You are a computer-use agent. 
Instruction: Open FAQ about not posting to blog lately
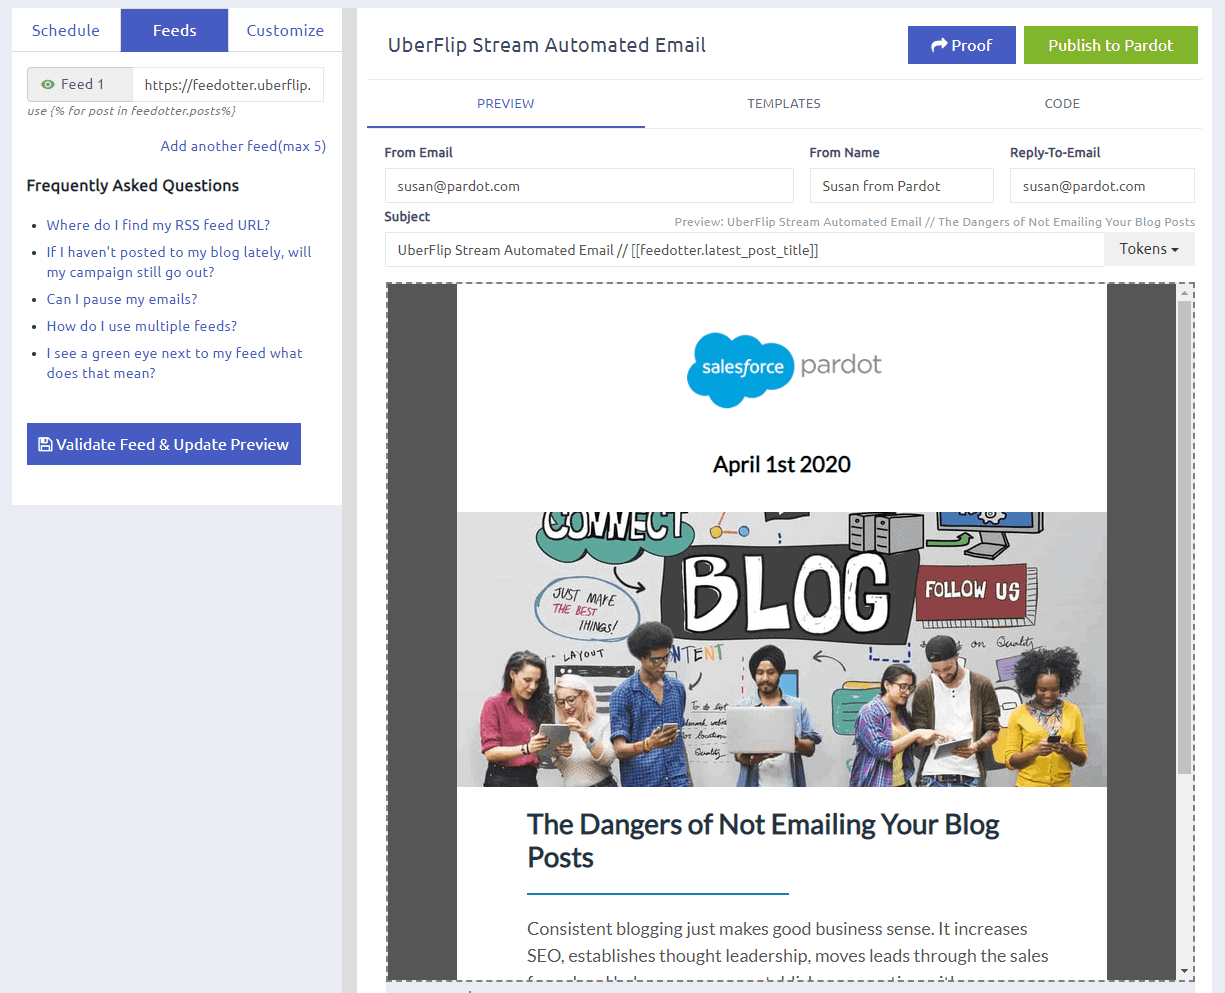point(179,262)
